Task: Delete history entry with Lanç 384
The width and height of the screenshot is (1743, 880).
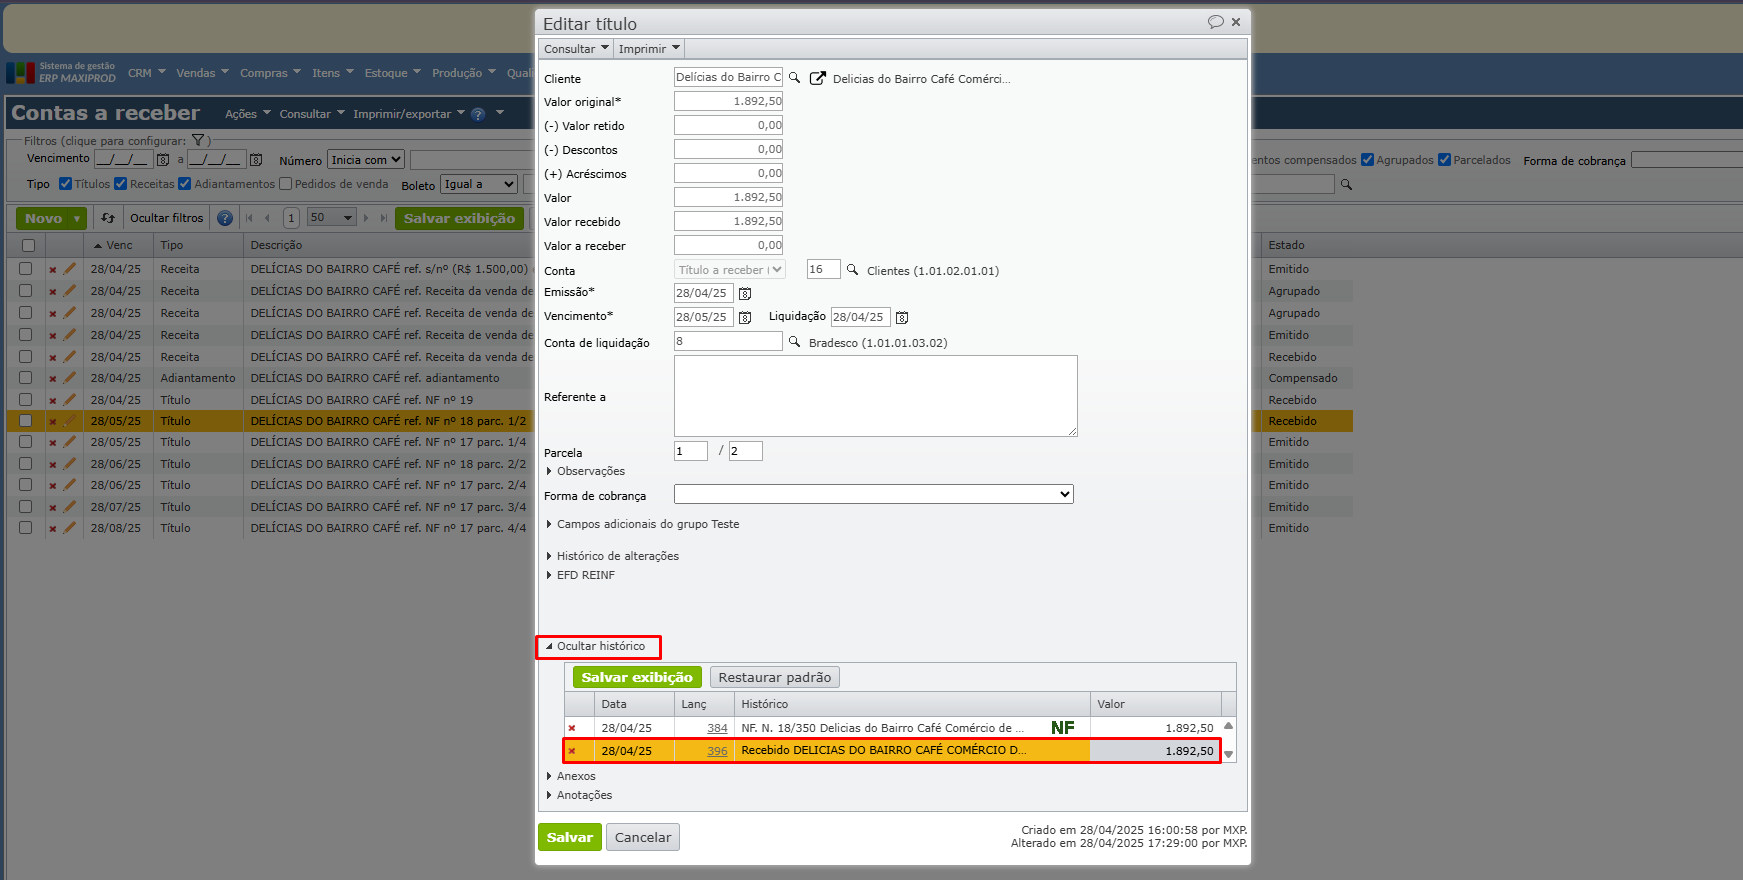Action: (572, 728)
